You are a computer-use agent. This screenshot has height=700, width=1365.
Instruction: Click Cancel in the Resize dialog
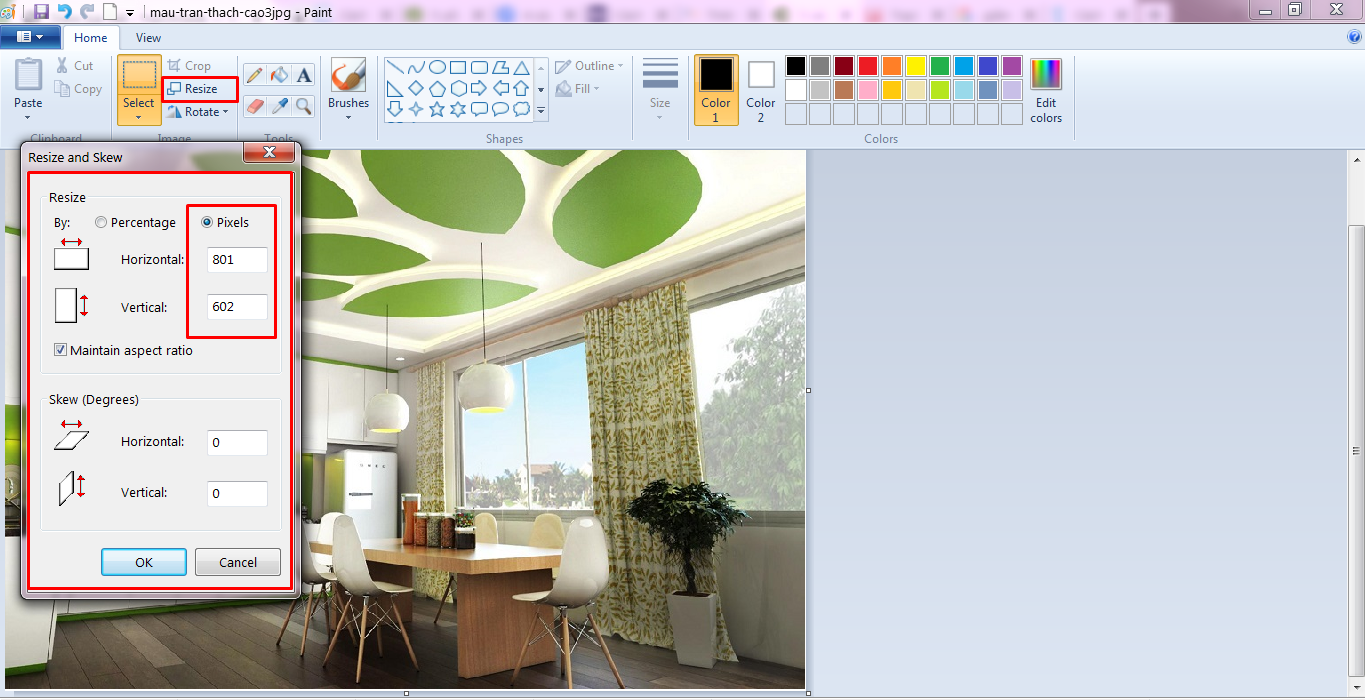point(238,562)
